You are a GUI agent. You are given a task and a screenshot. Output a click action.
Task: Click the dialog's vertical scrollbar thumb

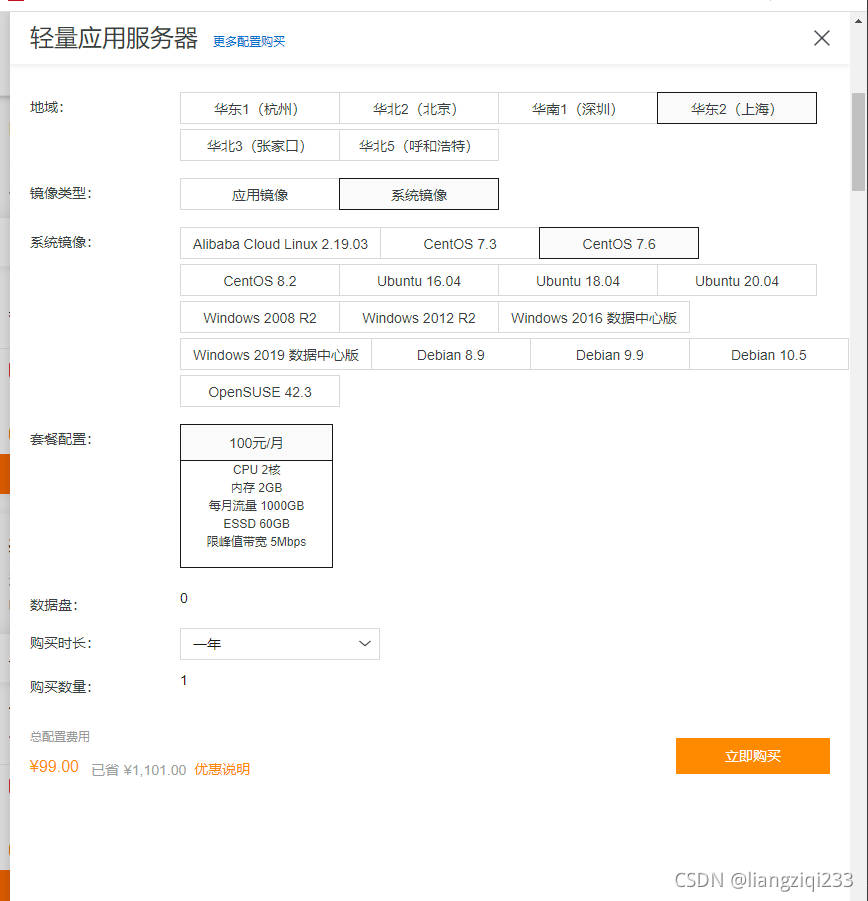(x=858, y=141)
